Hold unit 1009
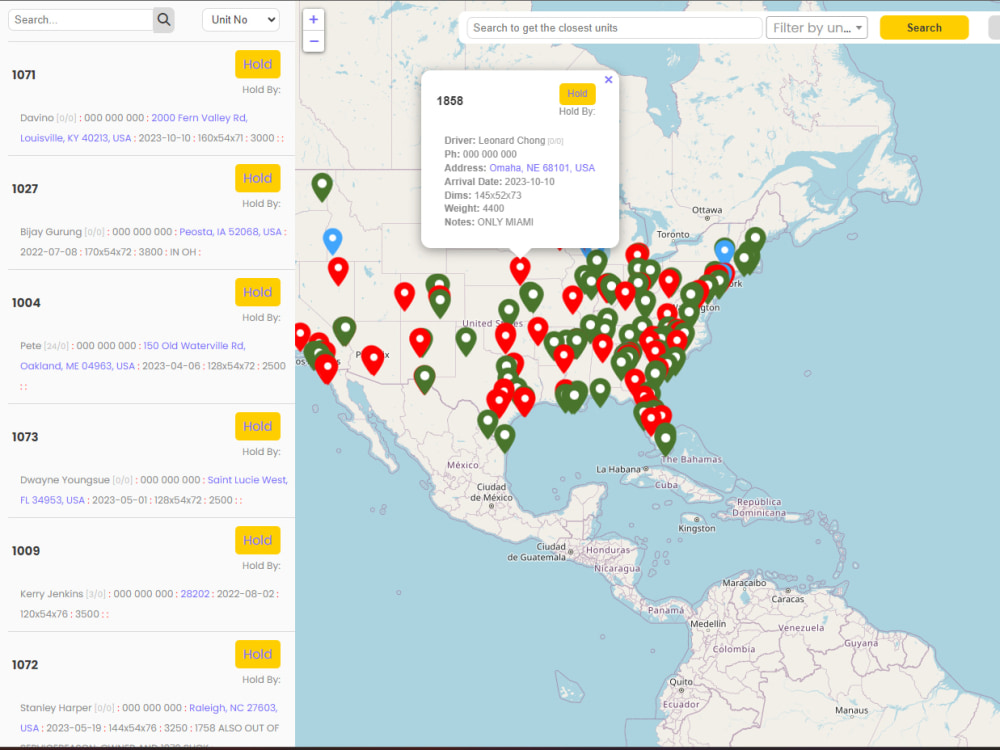Viewport: 1000px width, 750px height. [x=258, y=540]
